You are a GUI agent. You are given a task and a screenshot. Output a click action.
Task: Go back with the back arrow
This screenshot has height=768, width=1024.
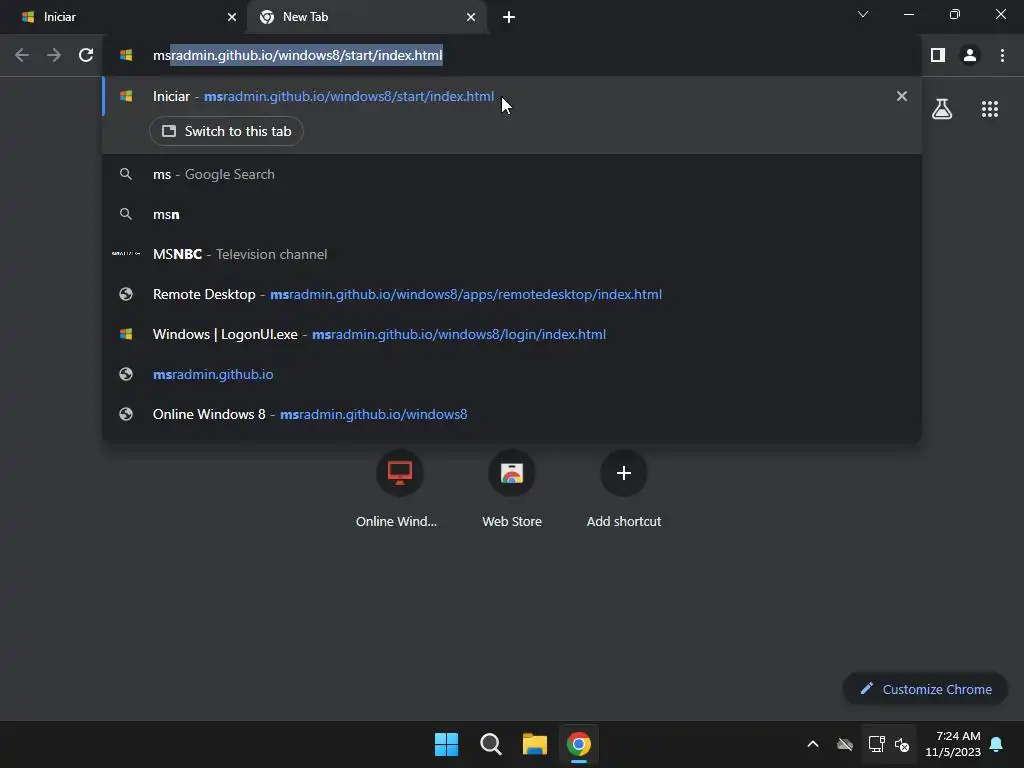[22, 56]
